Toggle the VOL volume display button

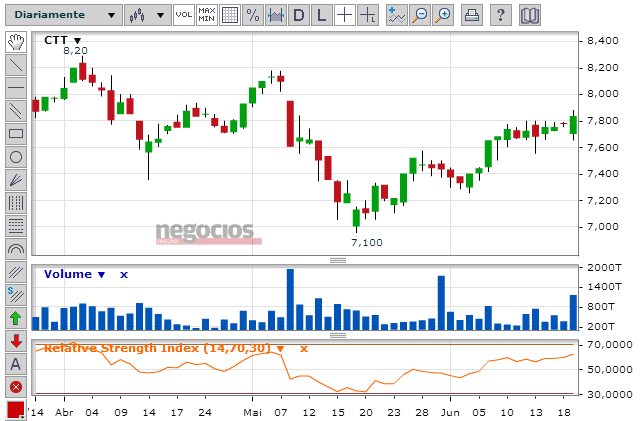(x=184, y=15)
